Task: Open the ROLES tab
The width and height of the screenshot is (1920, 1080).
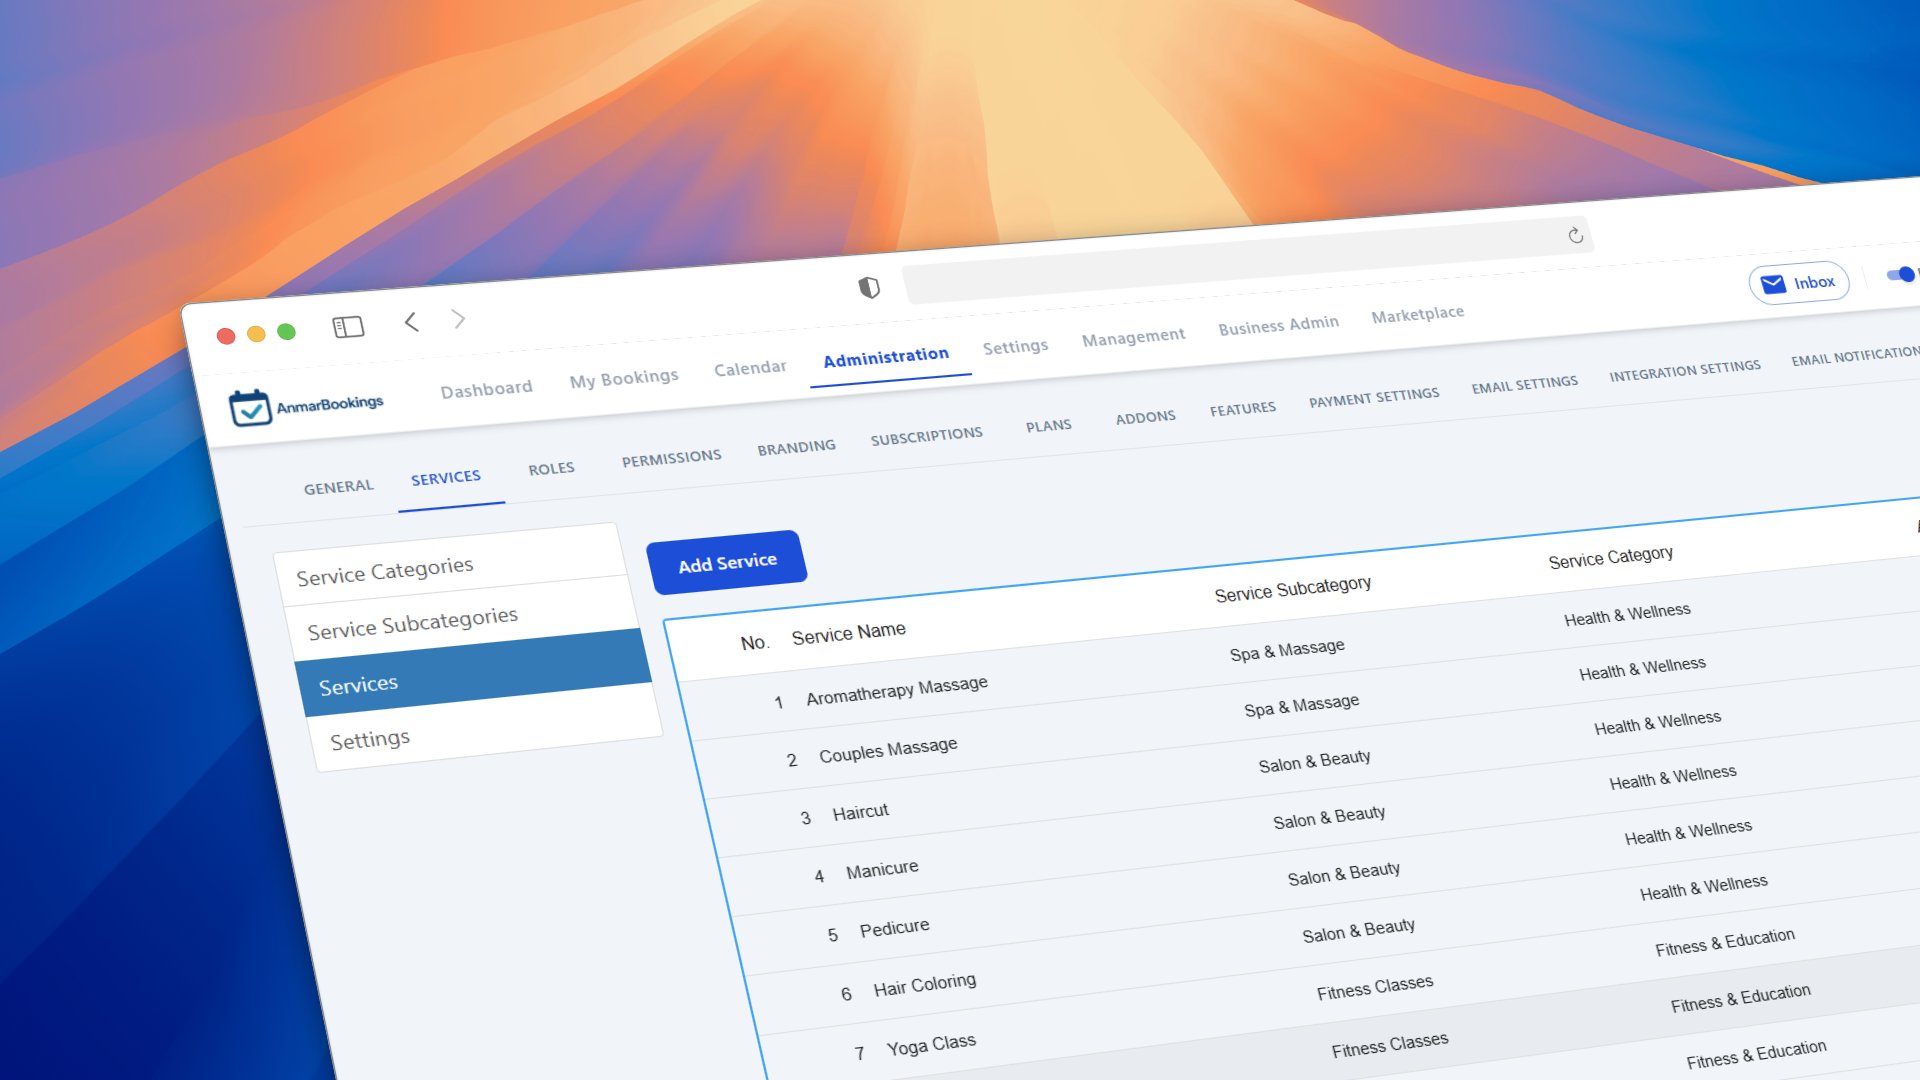Action: (551, 467)
